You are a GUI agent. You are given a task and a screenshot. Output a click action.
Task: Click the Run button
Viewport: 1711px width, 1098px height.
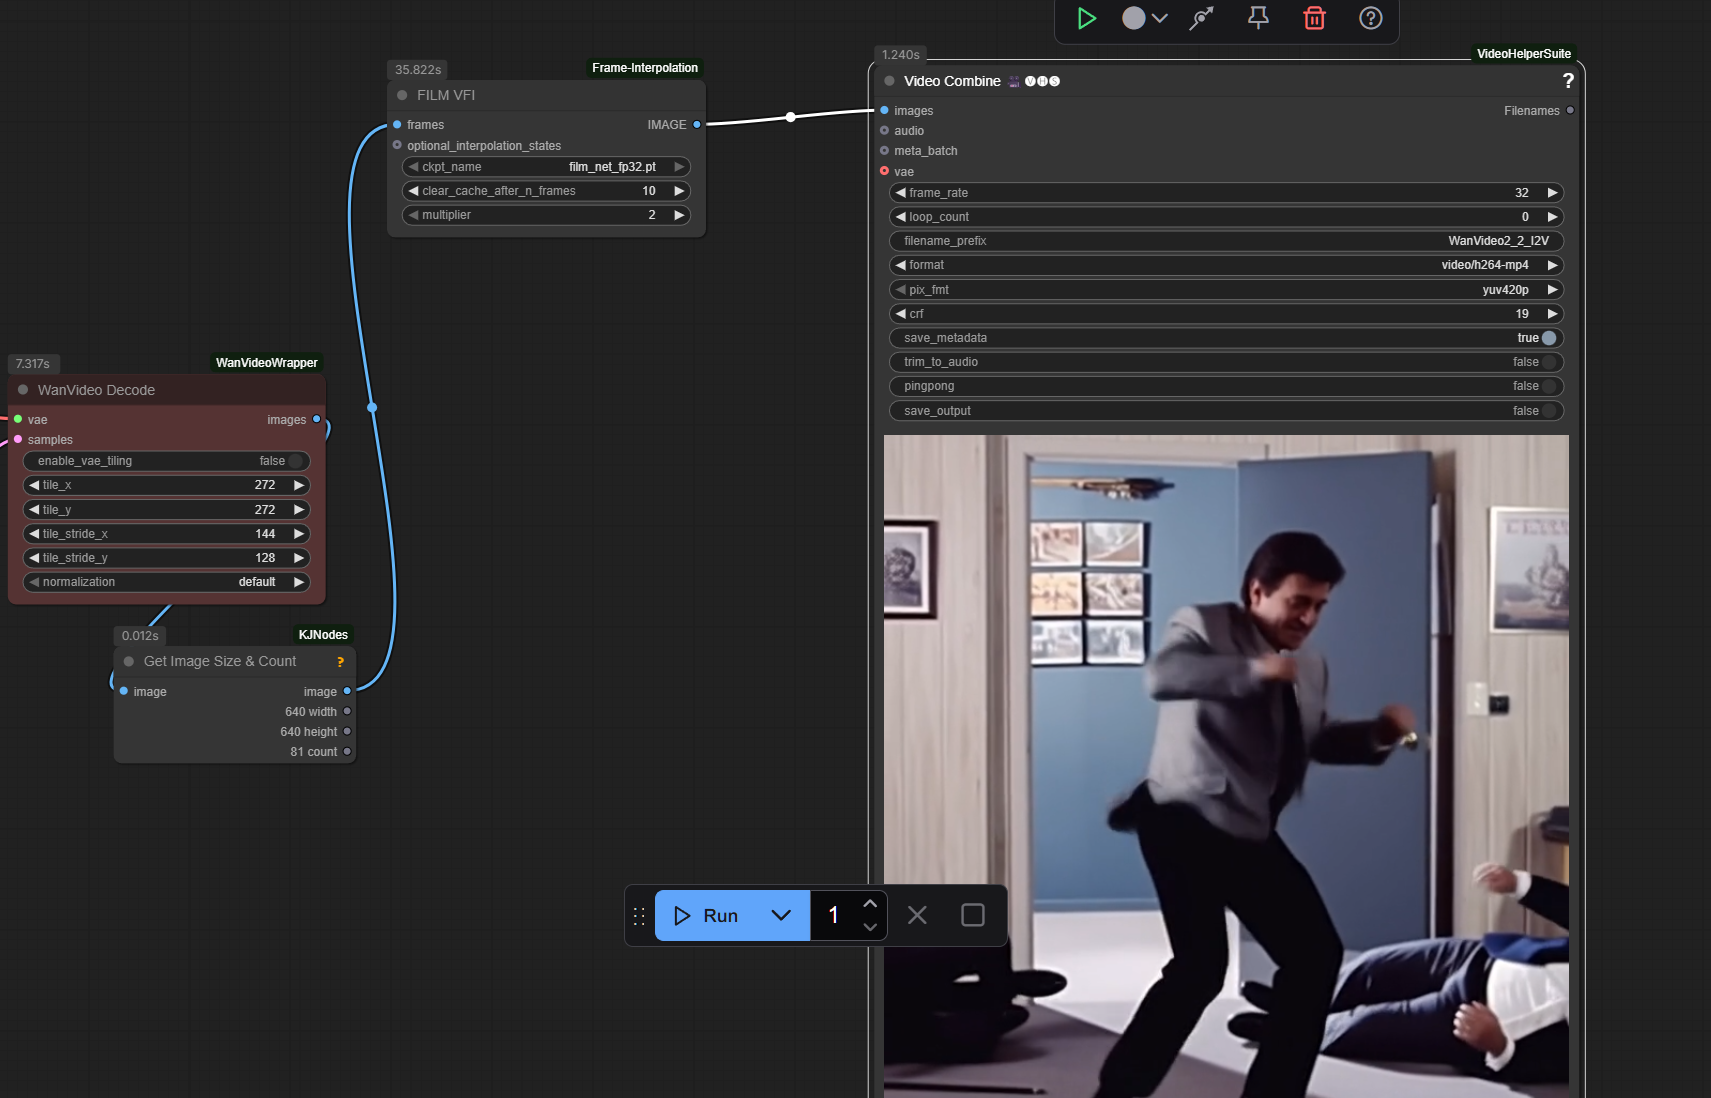[x=707, y=915]
